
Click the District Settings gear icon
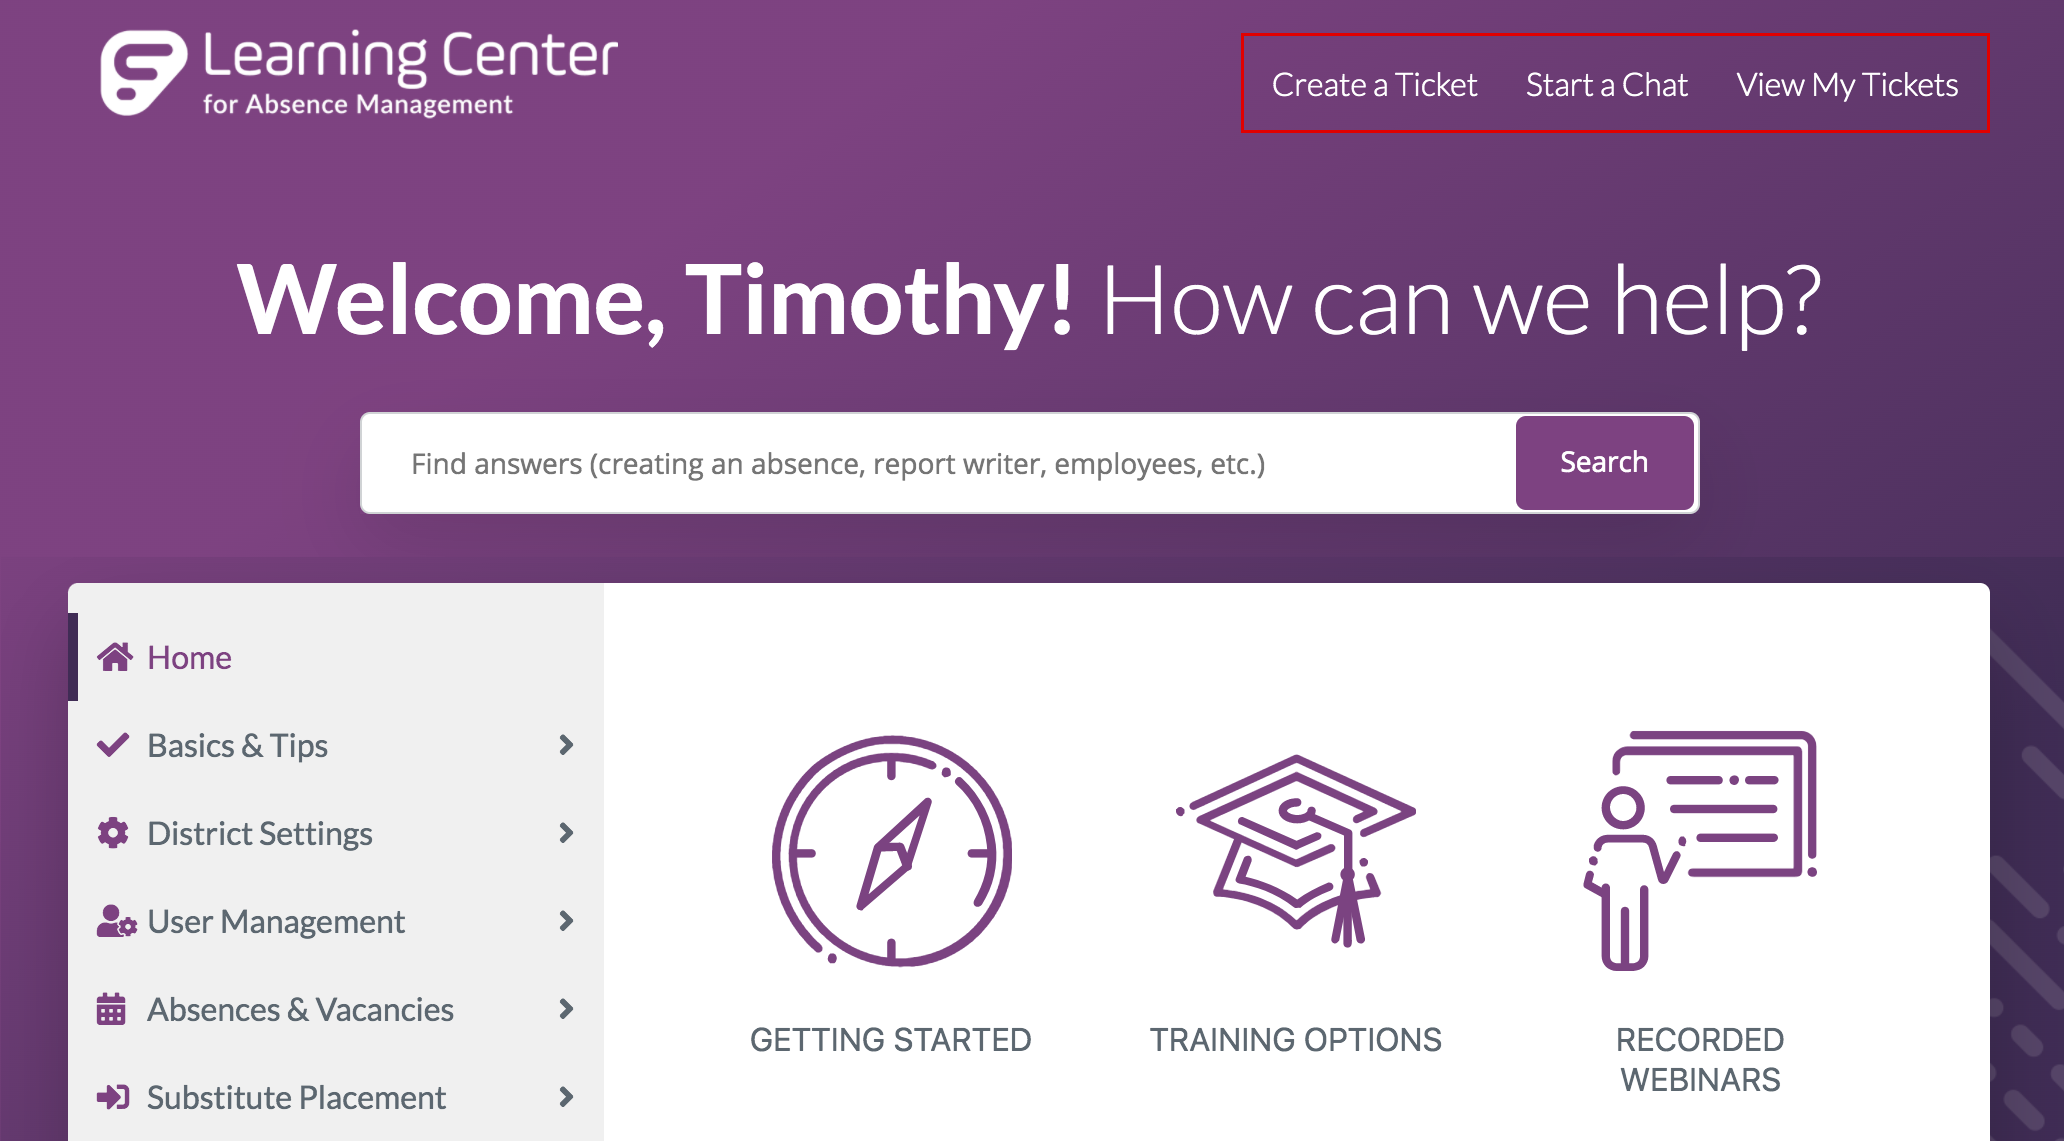pyautogui.click(x=113, y=833)
